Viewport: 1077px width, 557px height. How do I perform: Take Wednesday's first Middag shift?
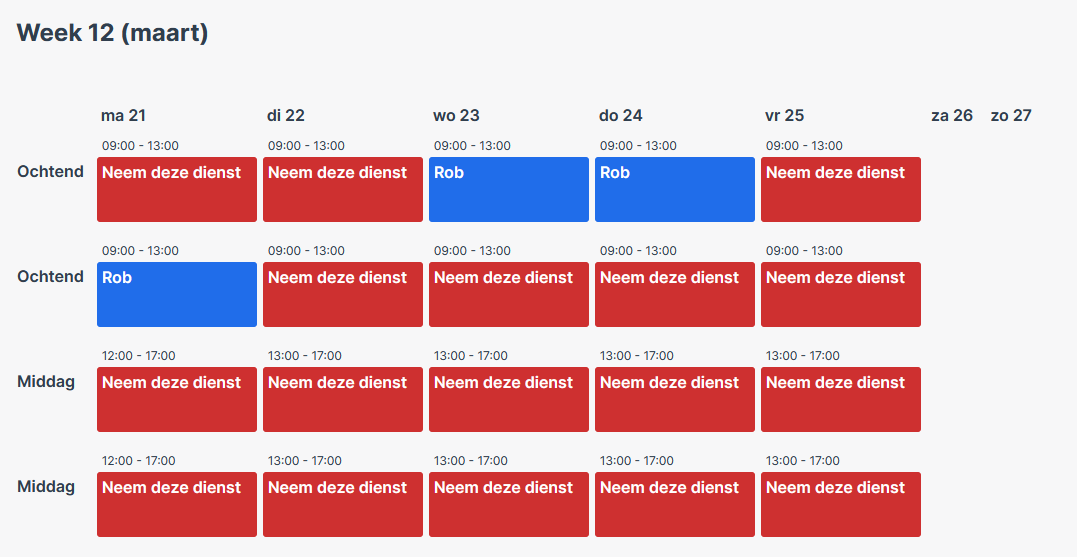click(x=509, y=400)
